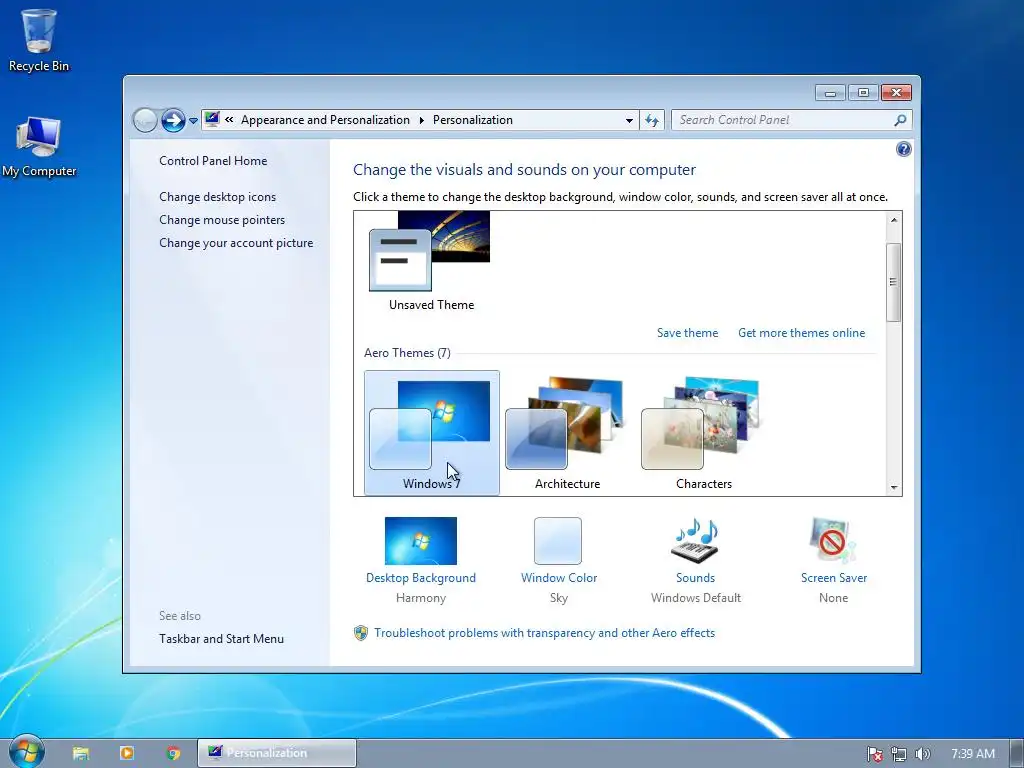Open the Recycle Bin desktop icon
The image size is (1024, 768).
coord(39,39)
